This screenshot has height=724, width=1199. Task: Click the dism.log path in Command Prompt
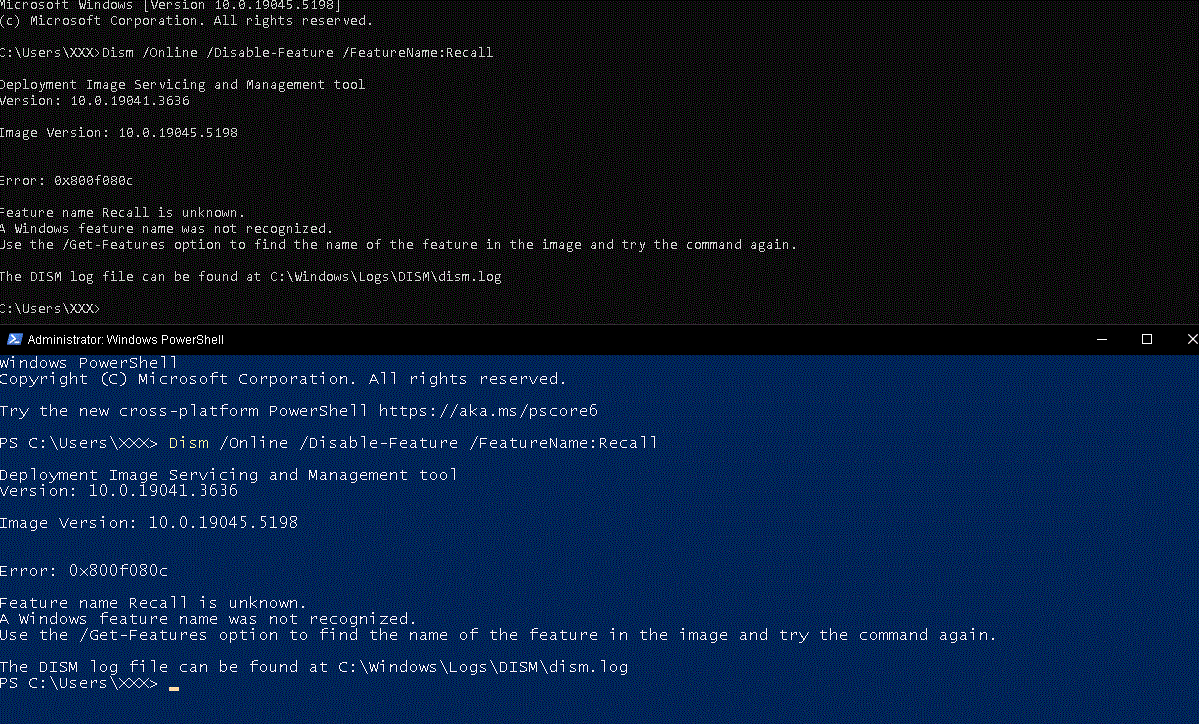click(385, 277)
